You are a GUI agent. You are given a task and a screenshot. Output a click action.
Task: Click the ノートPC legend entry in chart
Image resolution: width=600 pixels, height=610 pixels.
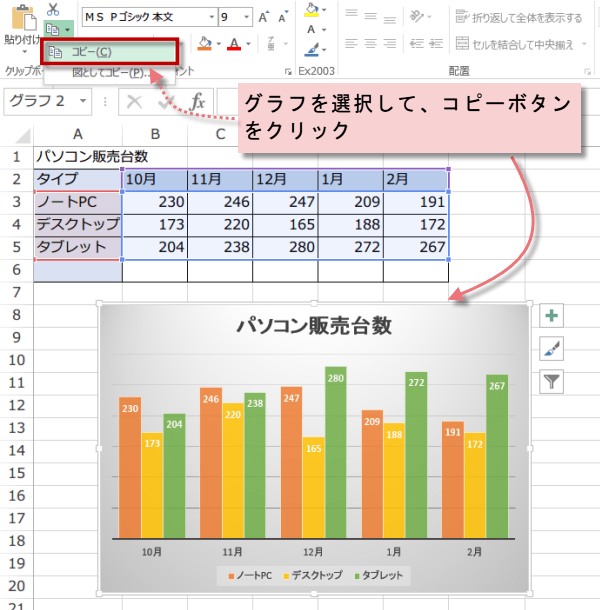[x=250, y=575]
